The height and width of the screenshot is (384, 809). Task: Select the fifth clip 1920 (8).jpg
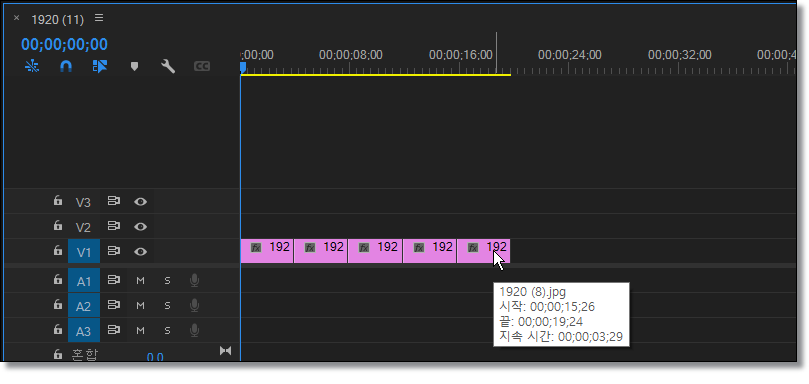click(x=483, y=251)
